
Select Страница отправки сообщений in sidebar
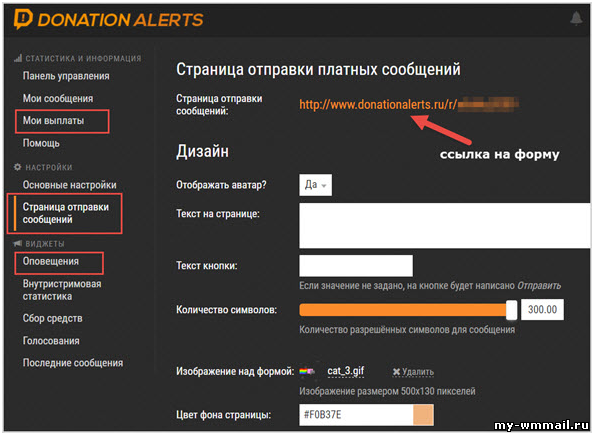(x=66, y=213)
